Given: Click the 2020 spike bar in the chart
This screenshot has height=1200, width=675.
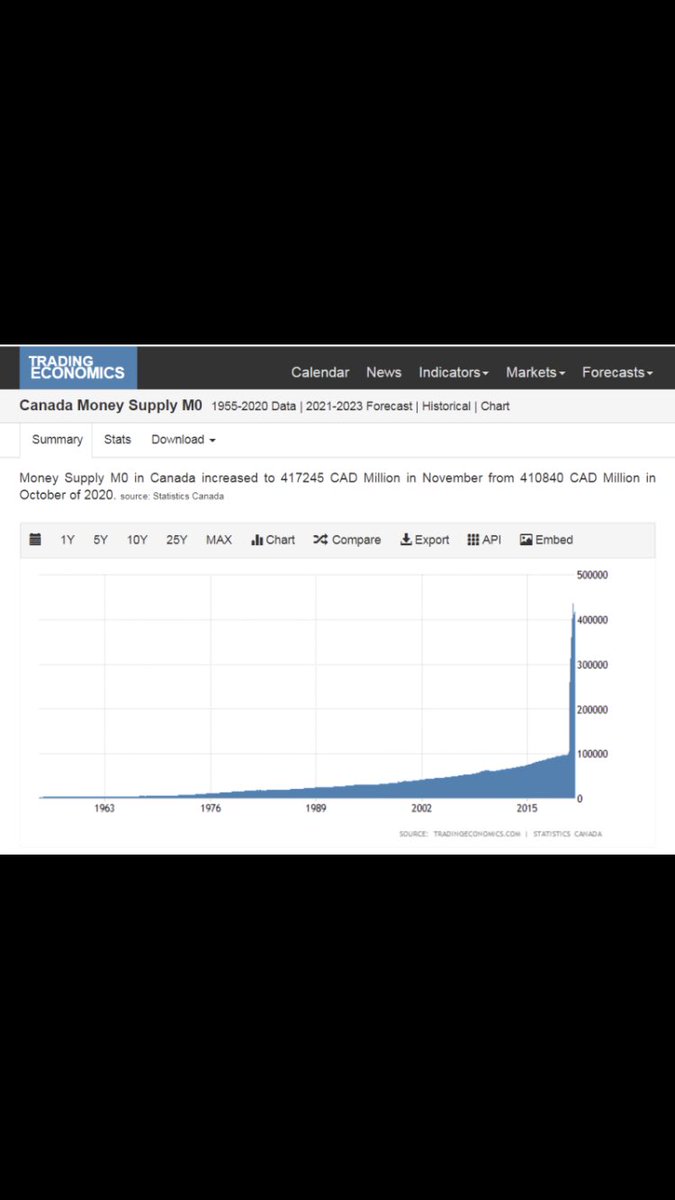Looking at the screenshot, I should pyautogui.click(x=573, y=700).
